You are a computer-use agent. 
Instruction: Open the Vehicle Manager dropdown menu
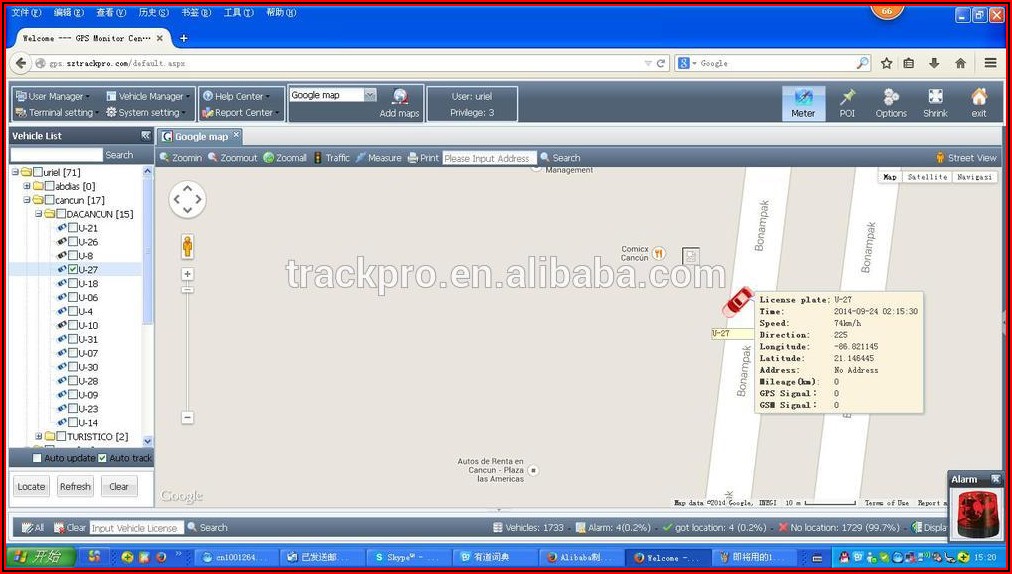(148, 96)
